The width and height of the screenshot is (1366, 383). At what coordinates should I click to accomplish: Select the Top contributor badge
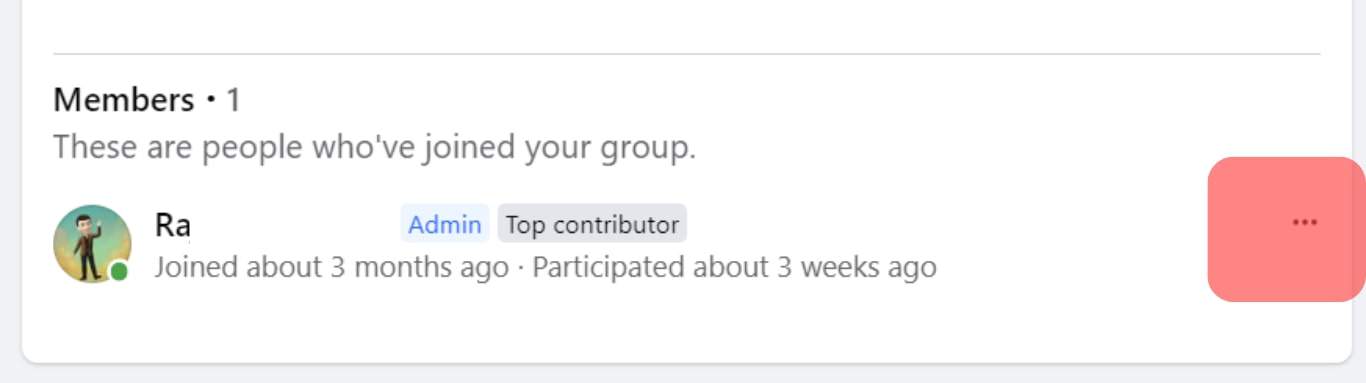592,224
